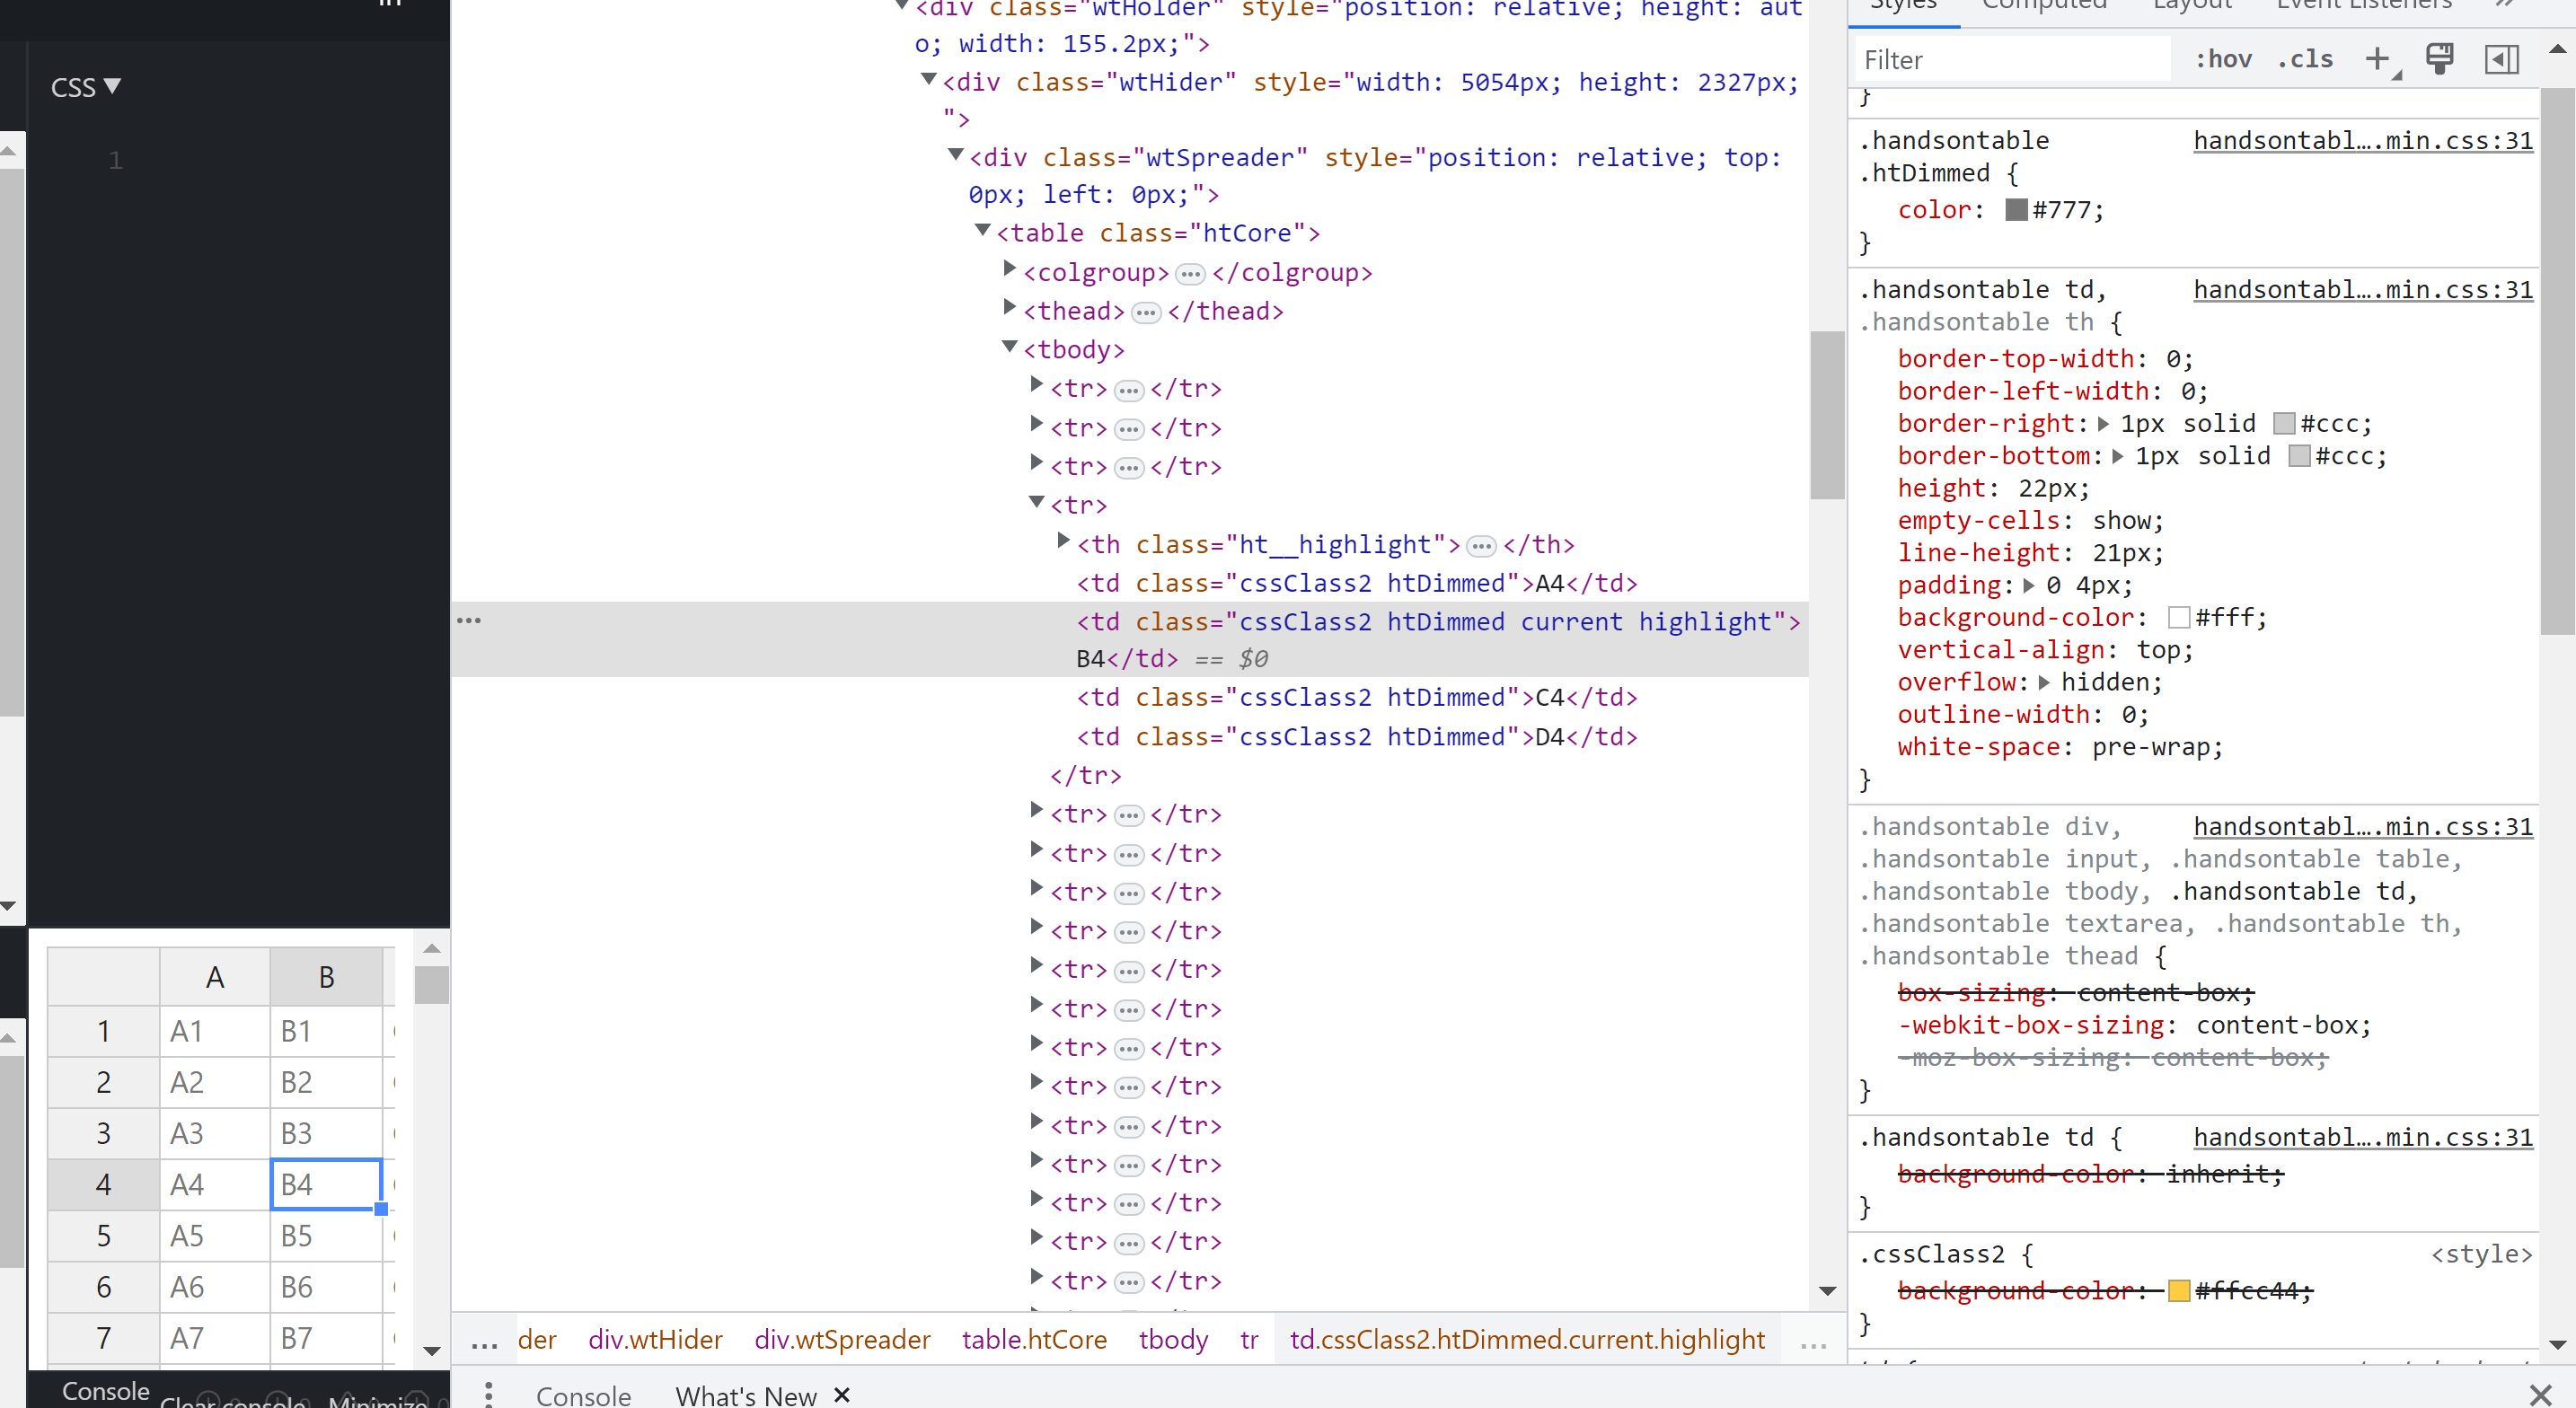Open handsontable min.css link for td, th rule

pos(2363,290)
